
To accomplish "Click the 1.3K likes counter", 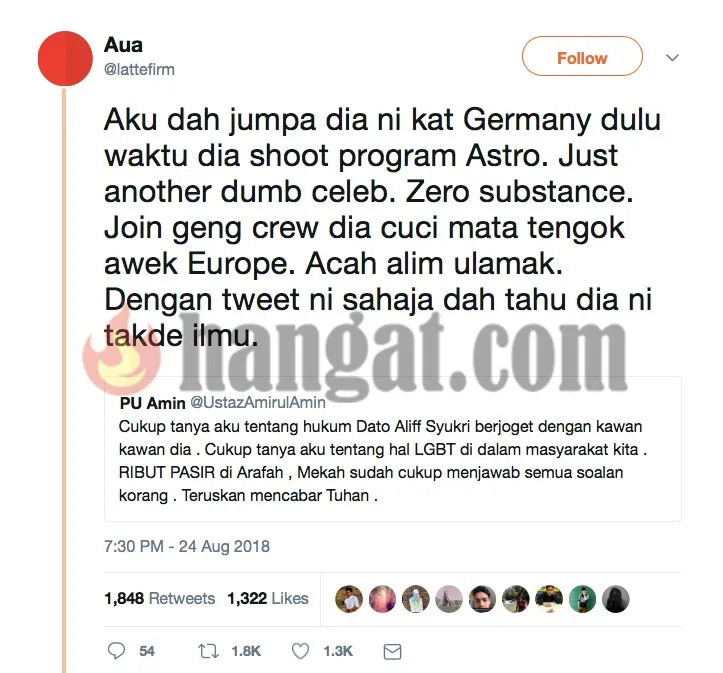I will 338,651.
